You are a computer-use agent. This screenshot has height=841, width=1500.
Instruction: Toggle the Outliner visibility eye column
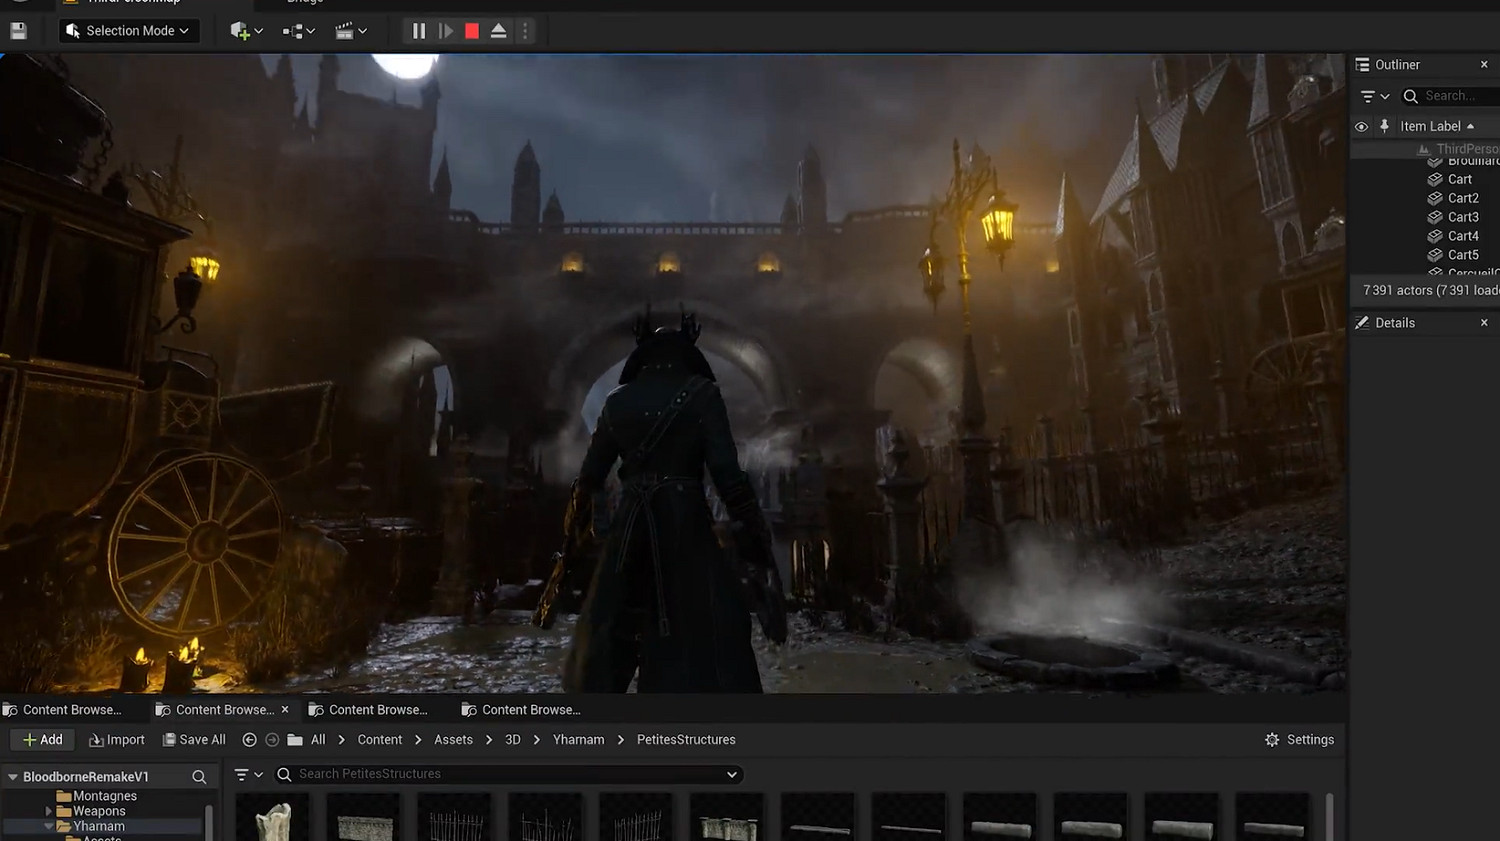pyautogui.click(x=1361, y=127)
